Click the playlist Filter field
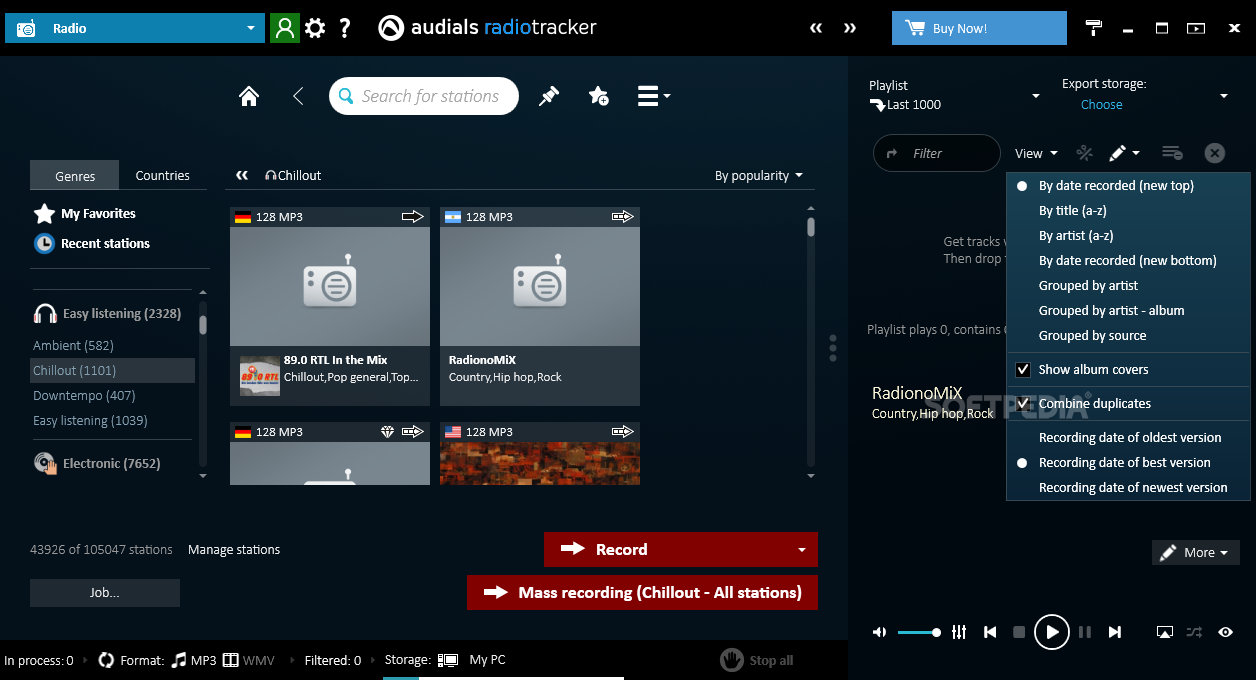Viewport: 1256px width, 680px height. click(937, 153)
